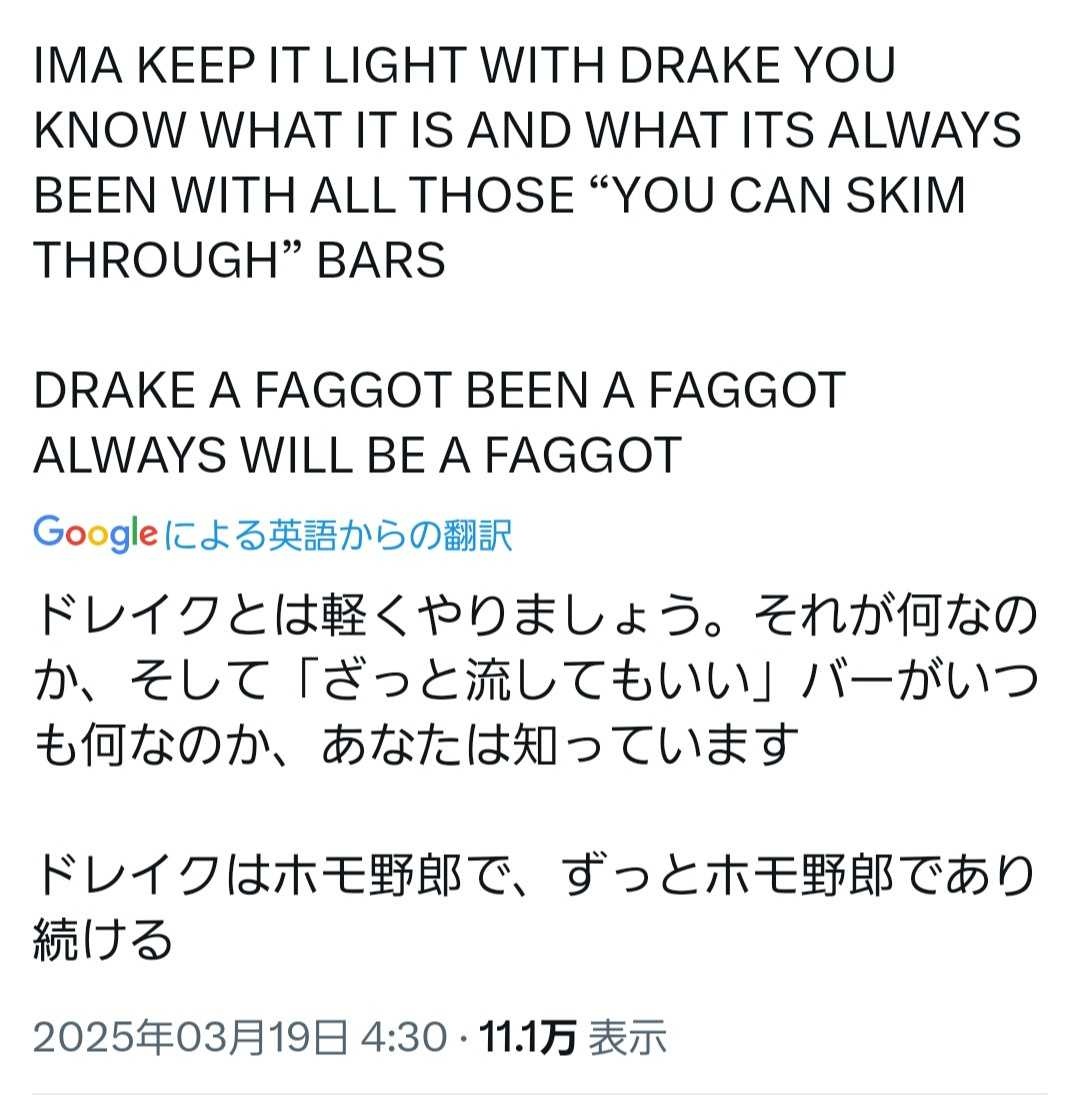Open the 'による英語からの翻訳' translation link

coord(339,535)
